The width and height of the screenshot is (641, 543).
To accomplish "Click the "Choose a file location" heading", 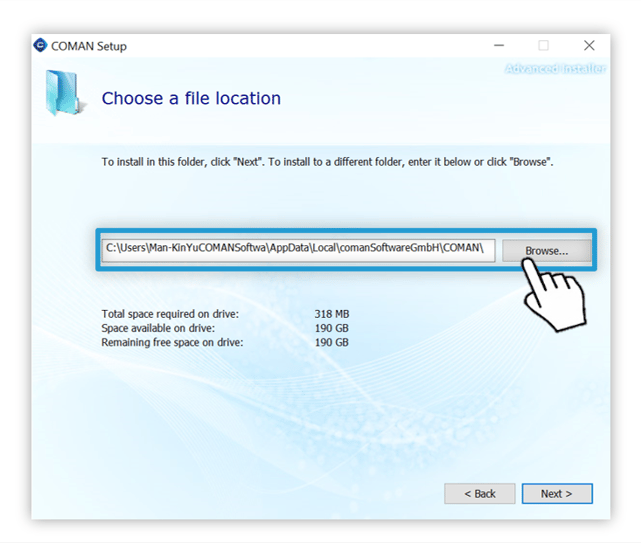I will [191, 98].
